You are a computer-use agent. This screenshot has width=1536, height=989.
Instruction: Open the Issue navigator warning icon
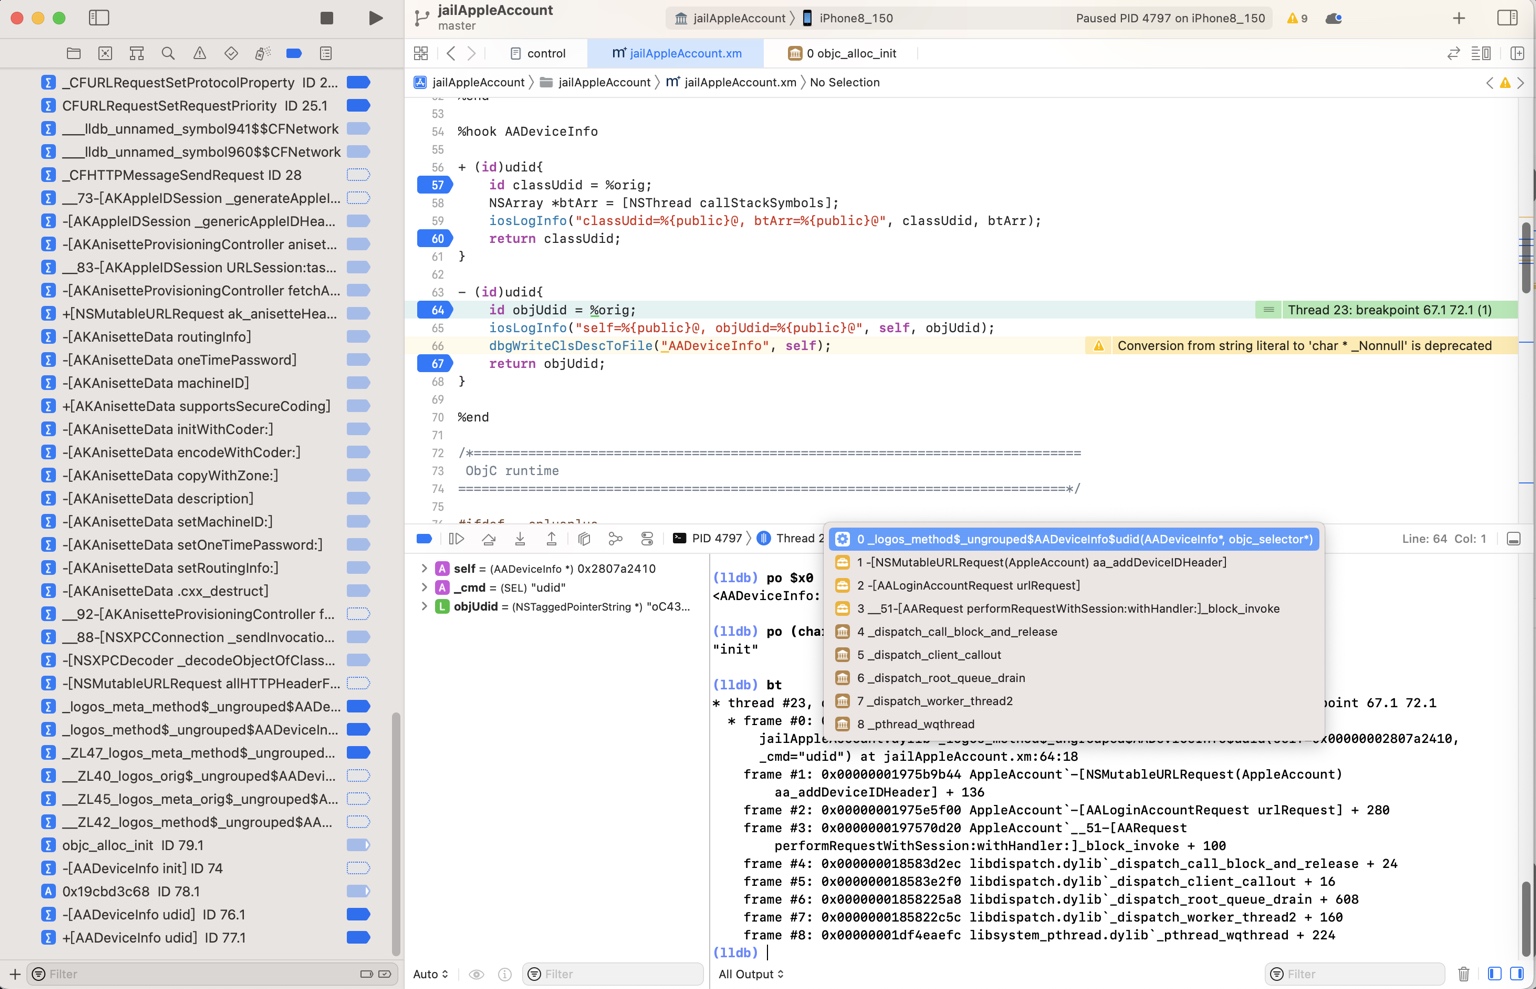(199, 53)
